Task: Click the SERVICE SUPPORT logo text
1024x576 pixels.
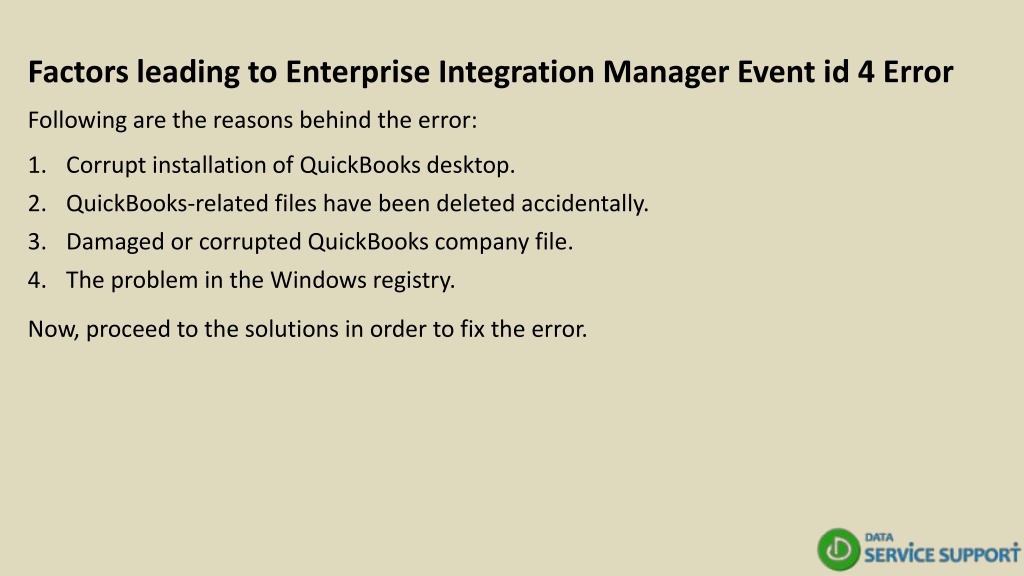Action: (x=942, y=554)
